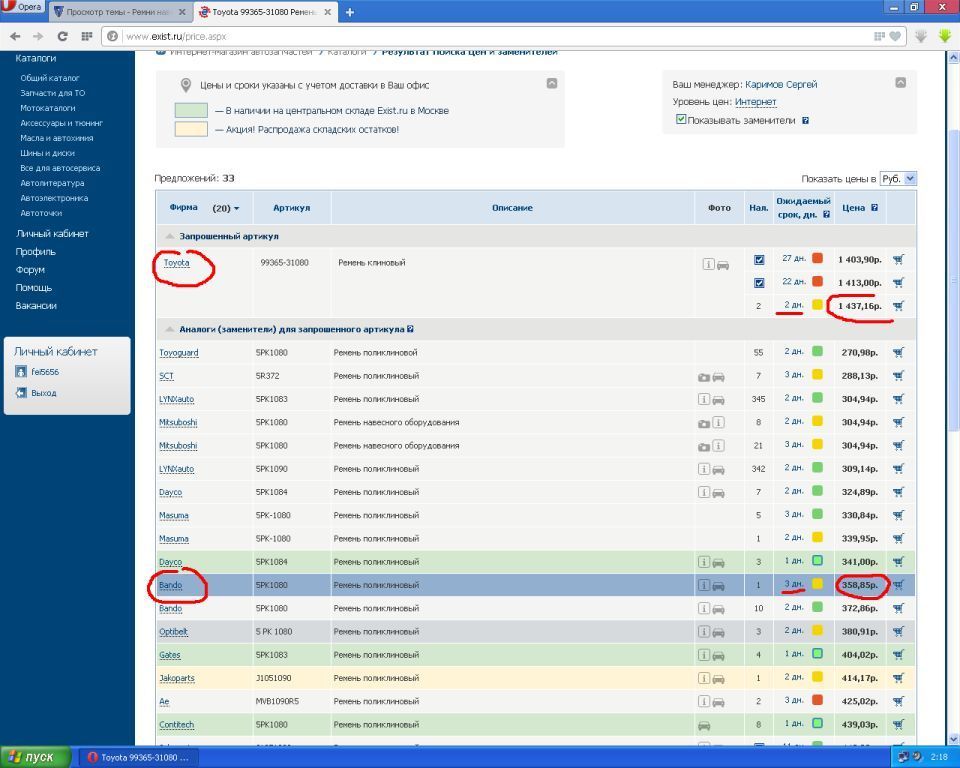Click the car applicability icon for Contitech

click(704, 725)
